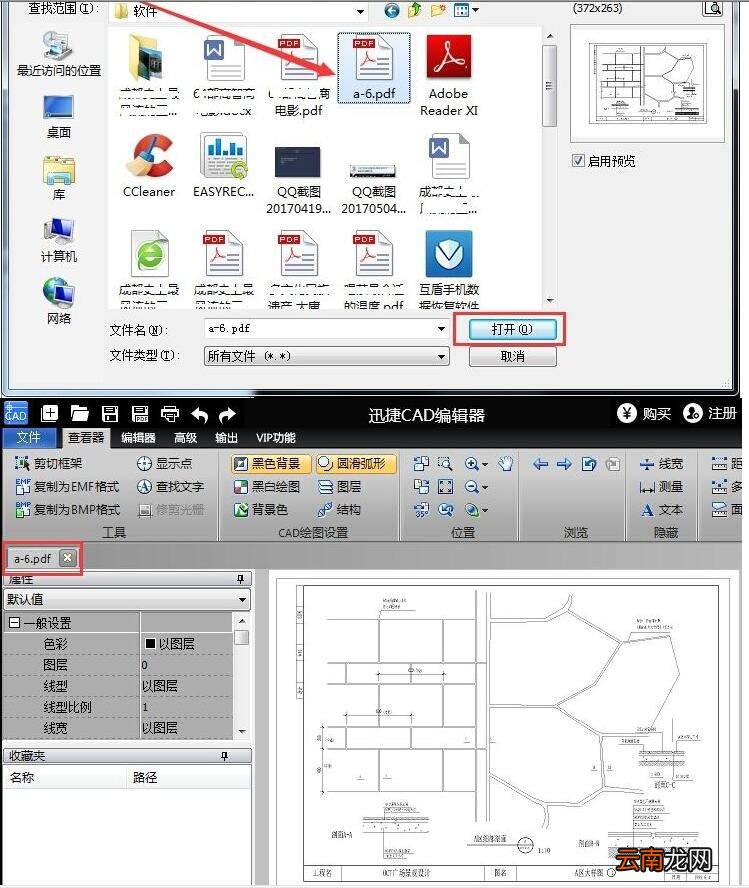This screenshot has width=749, height=888.
Task: Click the save as PDF icon
Action: pyautogui.click(x=140, y=414)
